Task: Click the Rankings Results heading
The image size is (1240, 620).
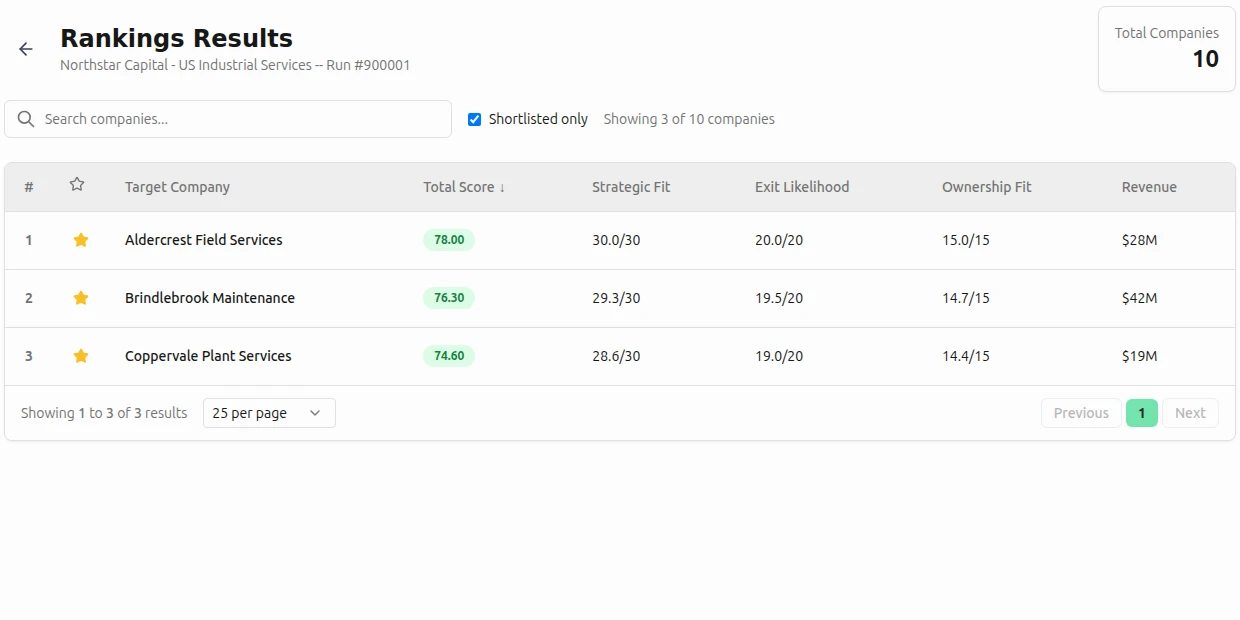Action: (x=176, y=38)
